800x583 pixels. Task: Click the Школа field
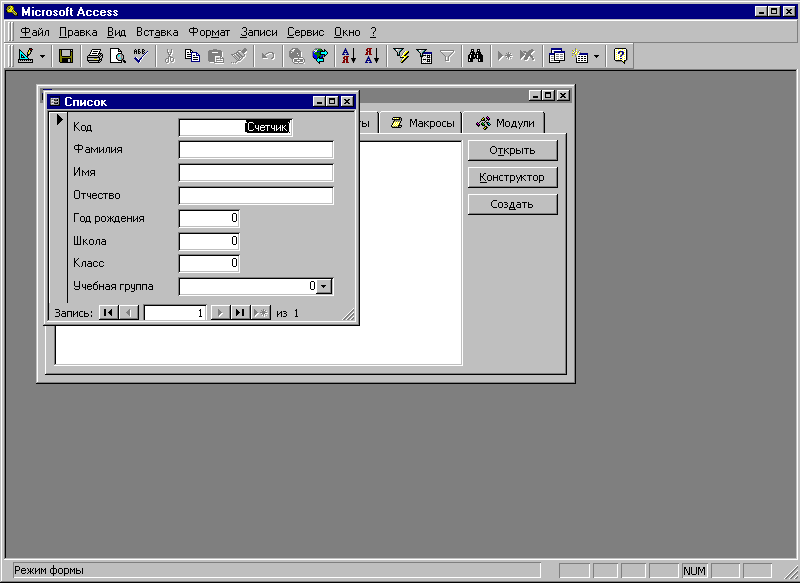click(209, 241)
